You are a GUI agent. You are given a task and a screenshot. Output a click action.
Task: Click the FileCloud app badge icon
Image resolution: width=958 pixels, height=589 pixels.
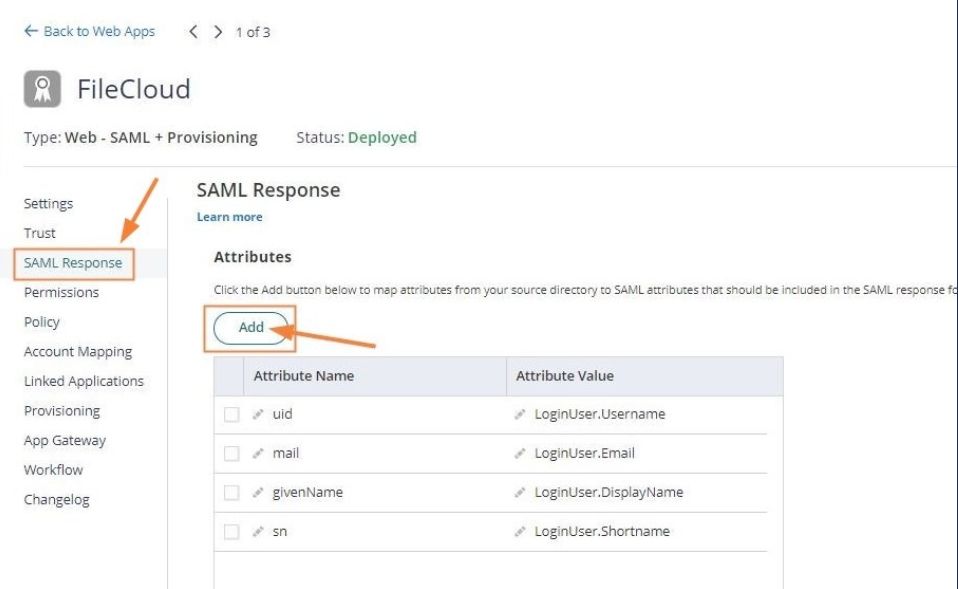(x=43, y=89)
